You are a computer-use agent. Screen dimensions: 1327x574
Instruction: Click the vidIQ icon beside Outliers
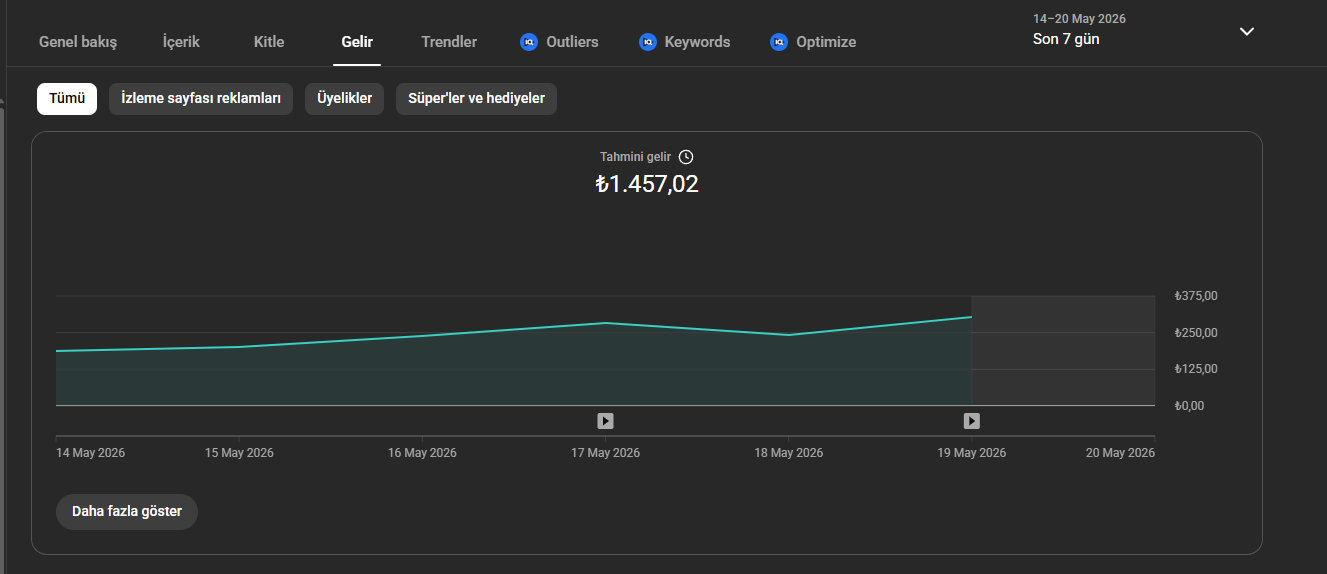[x=529, y=42]
